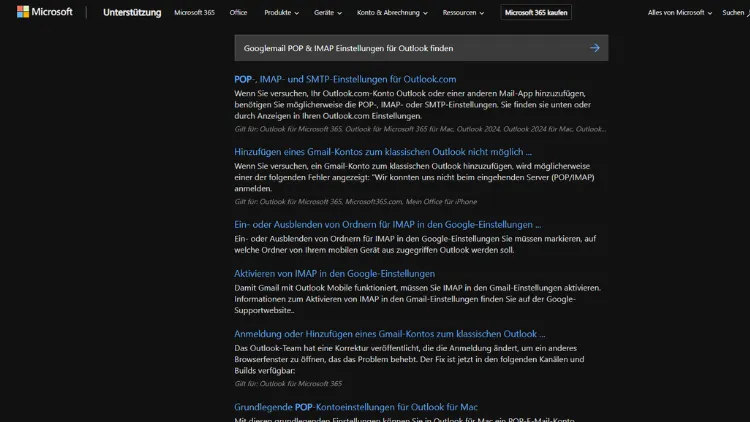
Task: Open Ein- oder Ausblenden von Ordnern result
Action: click(387, 224)
